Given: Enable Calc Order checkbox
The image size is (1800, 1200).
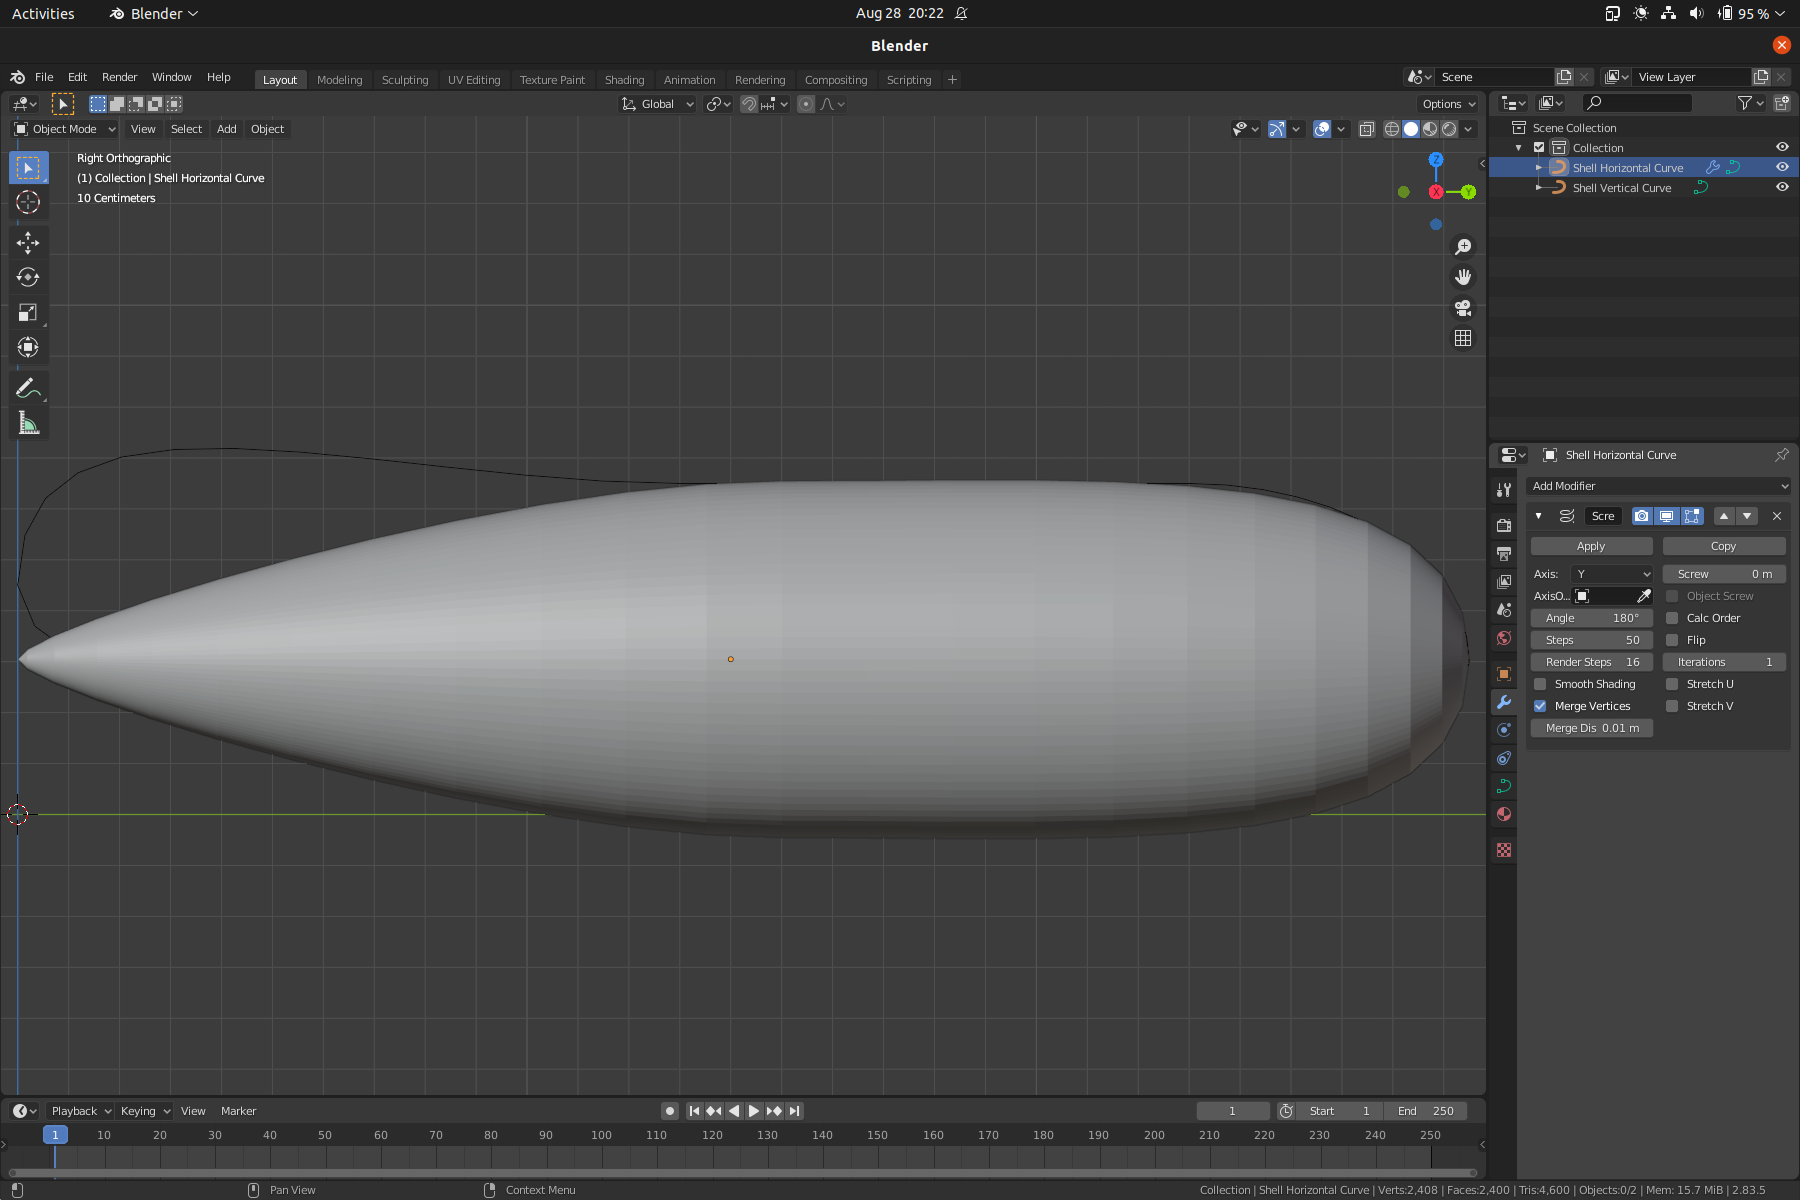Looking at the screenshot, I should 1672,618.
